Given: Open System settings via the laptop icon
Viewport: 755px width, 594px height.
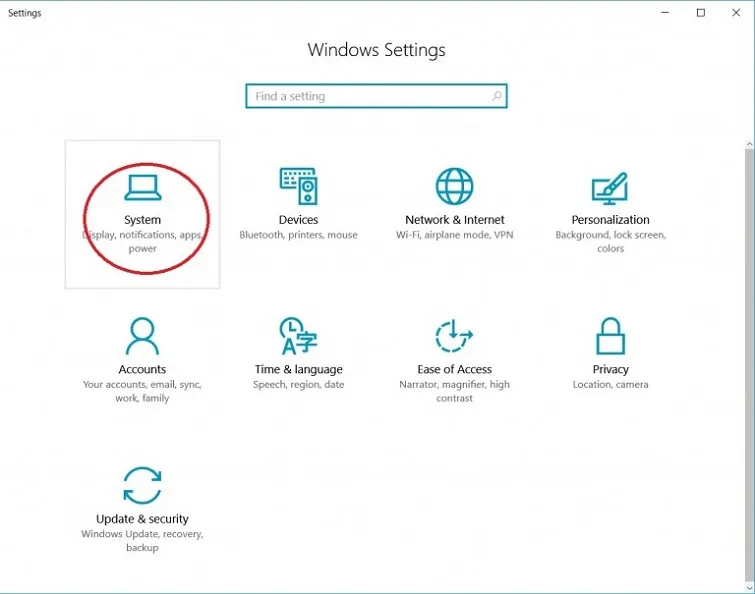Looking at the screenshot, I should coord(142,187).
